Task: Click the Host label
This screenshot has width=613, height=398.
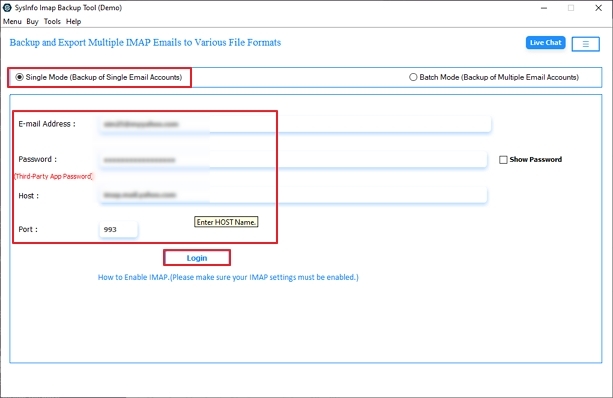Action: point(29,196)
